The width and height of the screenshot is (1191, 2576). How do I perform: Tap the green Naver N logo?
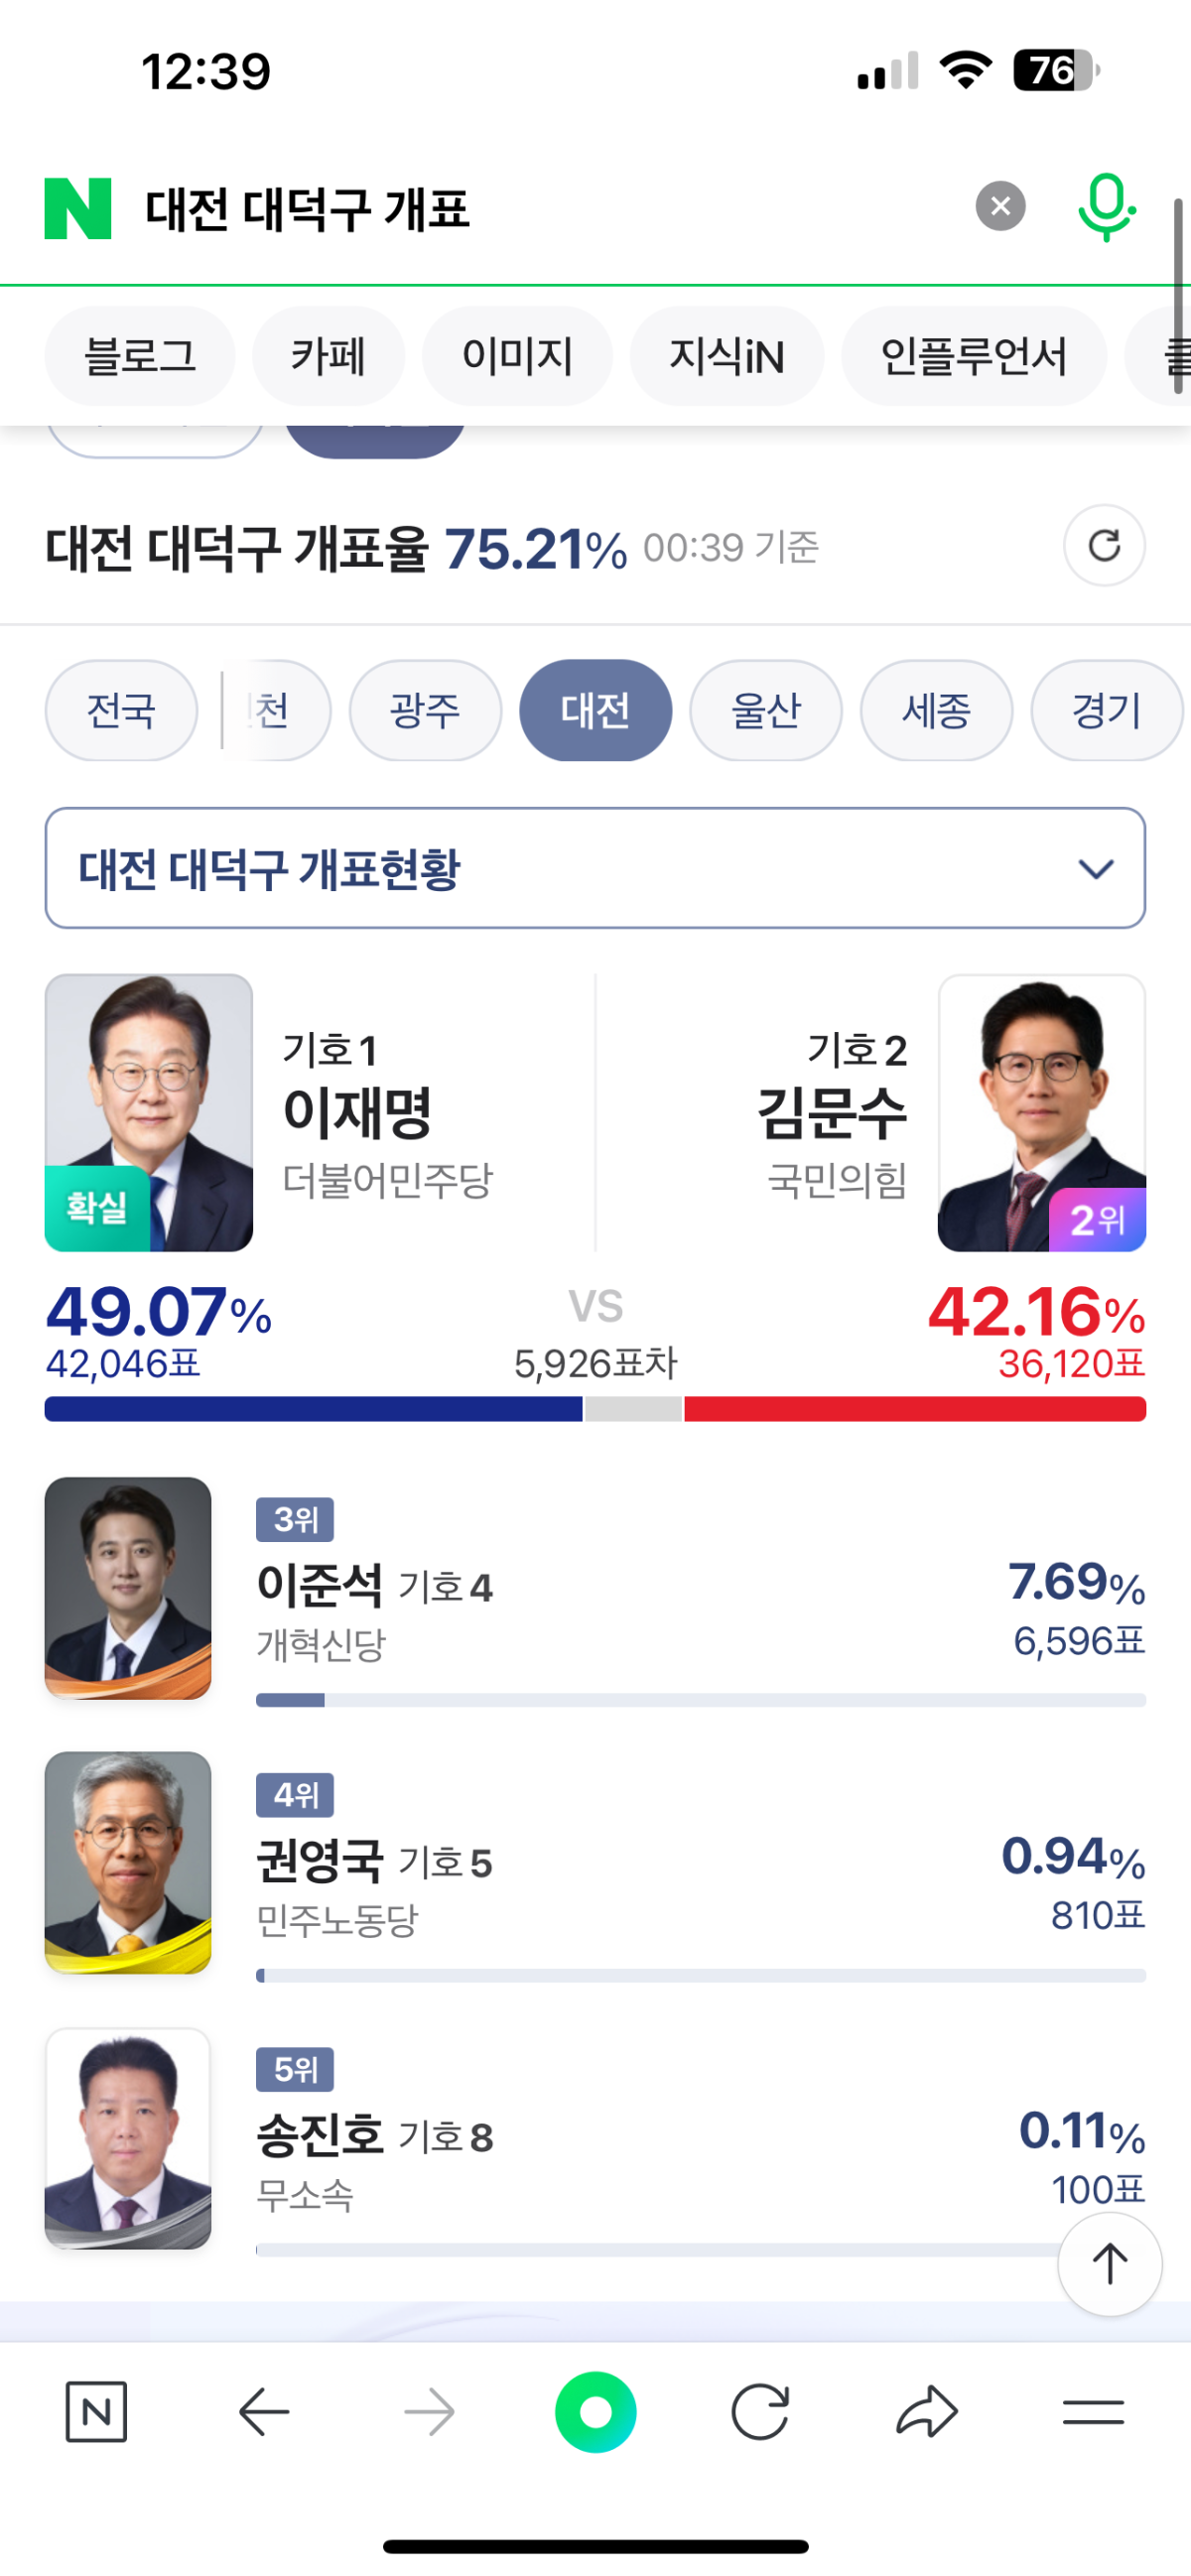coord(78,208)
